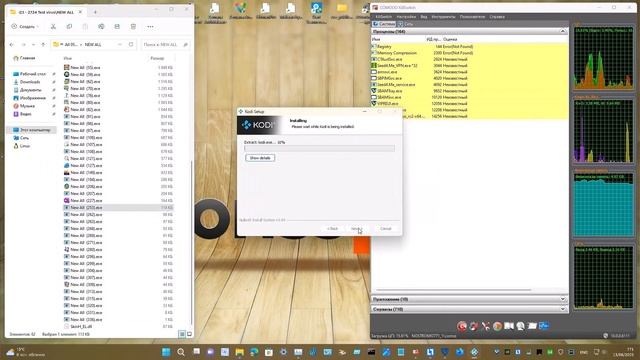The height and width of the screenshot is (360, 640).
Task: Open the Вид menu in KillSwitch
Action: click(x=424, y=17)
